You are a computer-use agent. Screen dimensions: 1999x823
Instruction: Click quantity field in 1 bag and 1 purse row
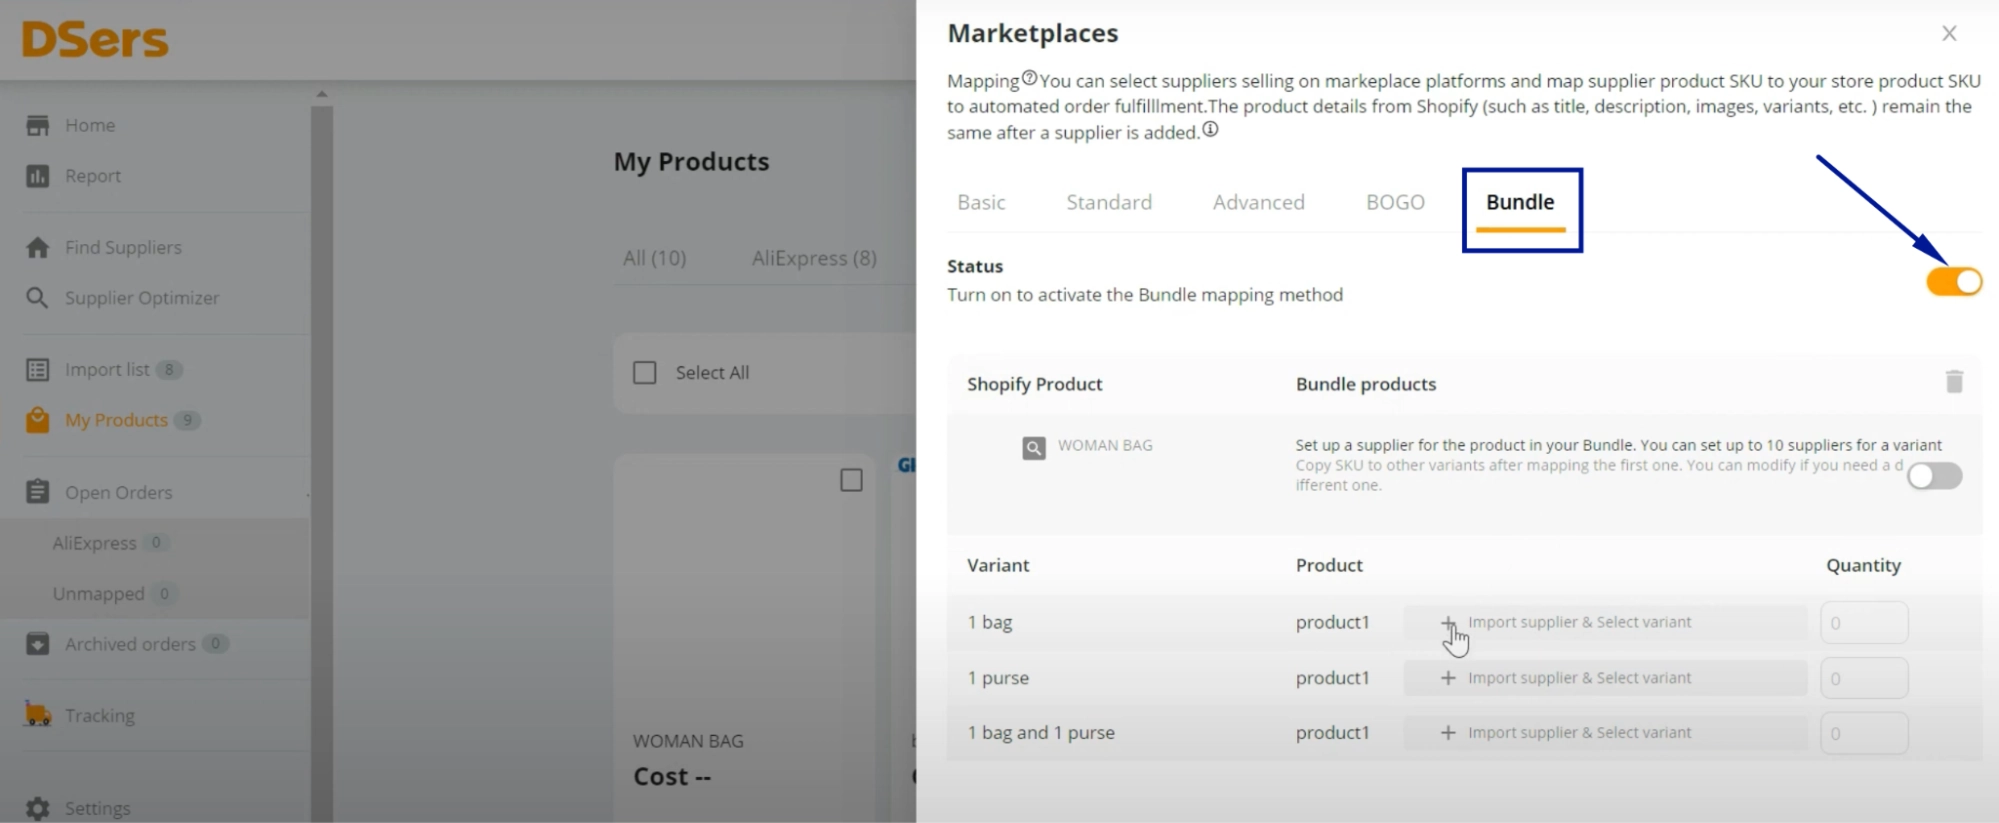point(1864,733)
